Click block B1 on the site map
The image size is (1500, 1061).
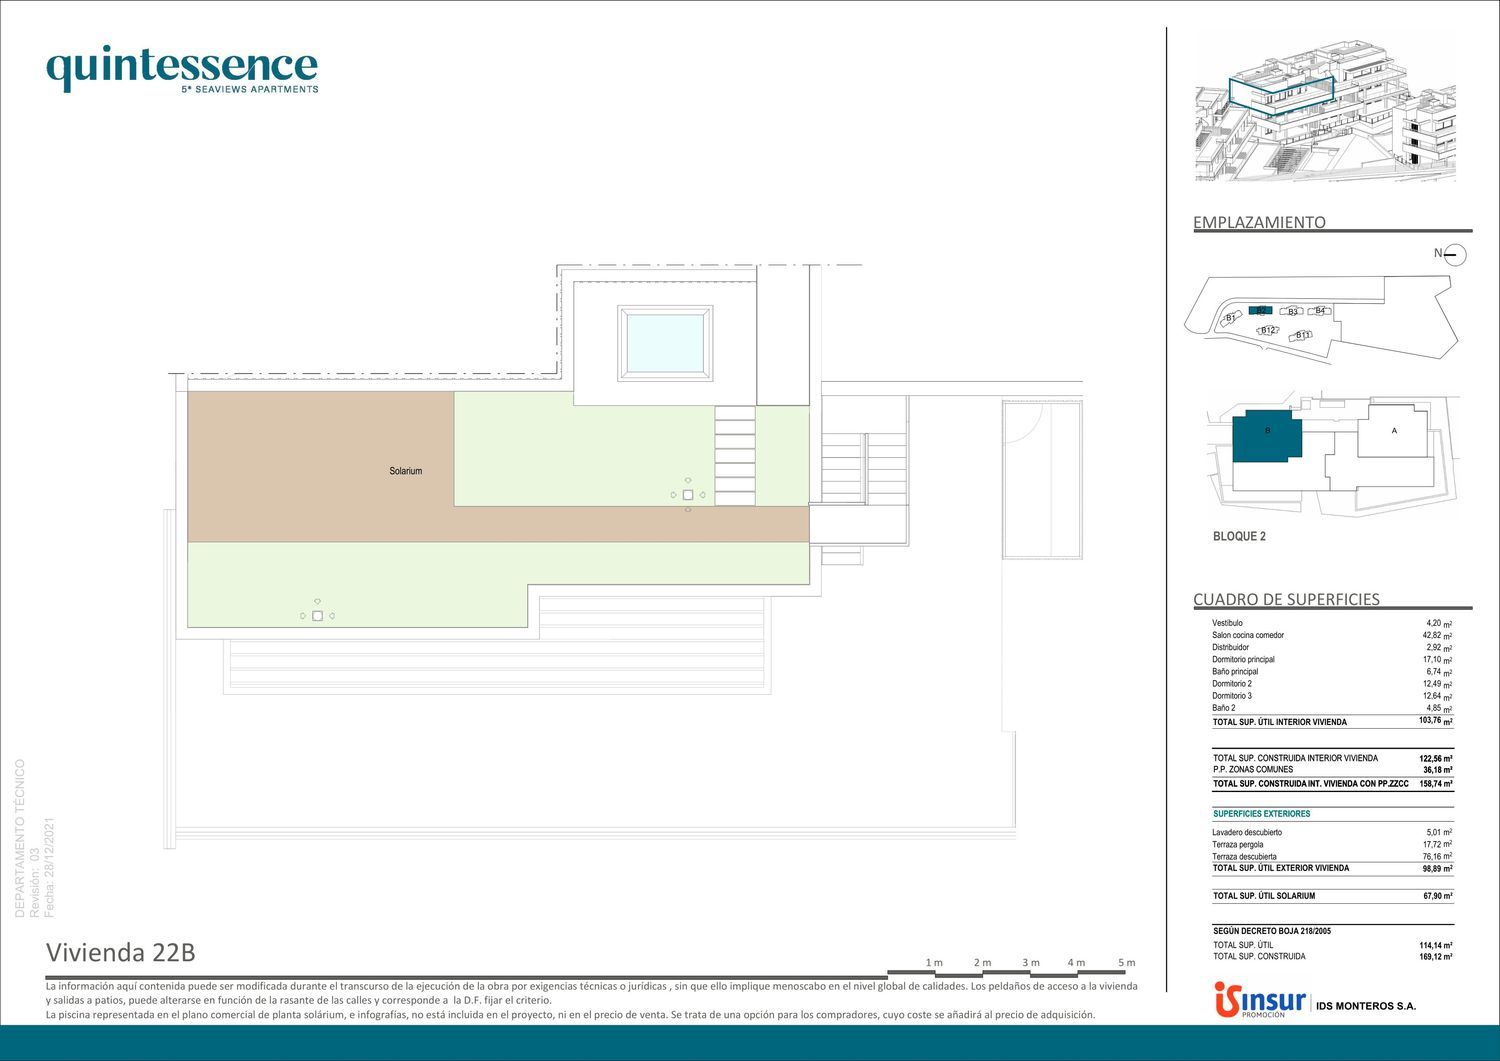1231,318
